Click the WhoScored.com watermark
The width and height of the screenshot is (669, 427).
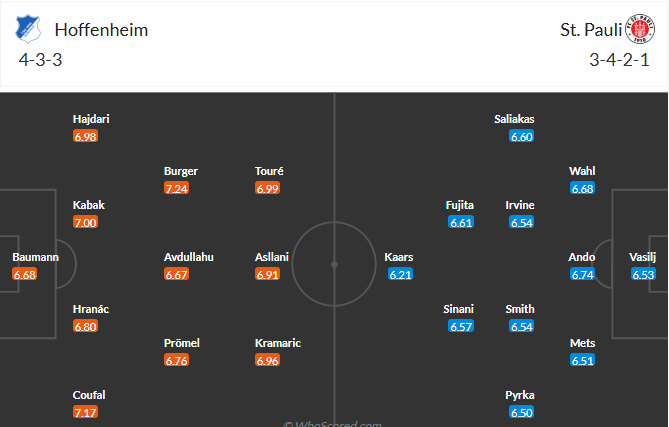[x=335, y=422]
